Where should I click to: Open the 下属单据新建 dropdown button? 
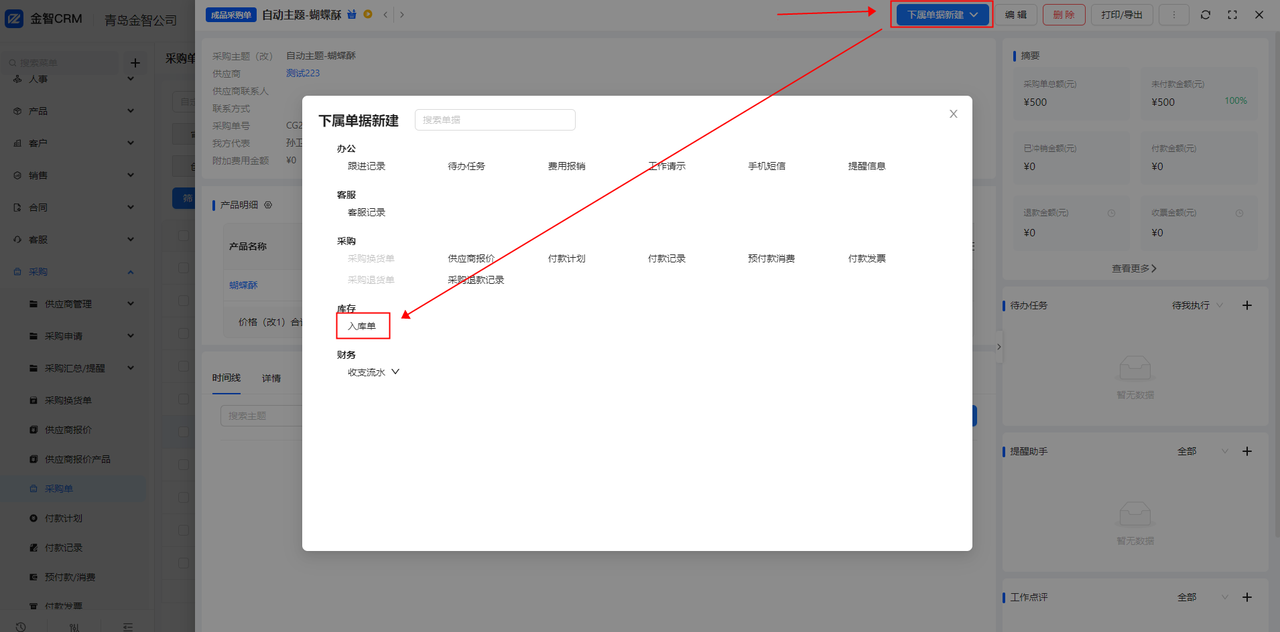pyautogui.click(x=941, y=15)
